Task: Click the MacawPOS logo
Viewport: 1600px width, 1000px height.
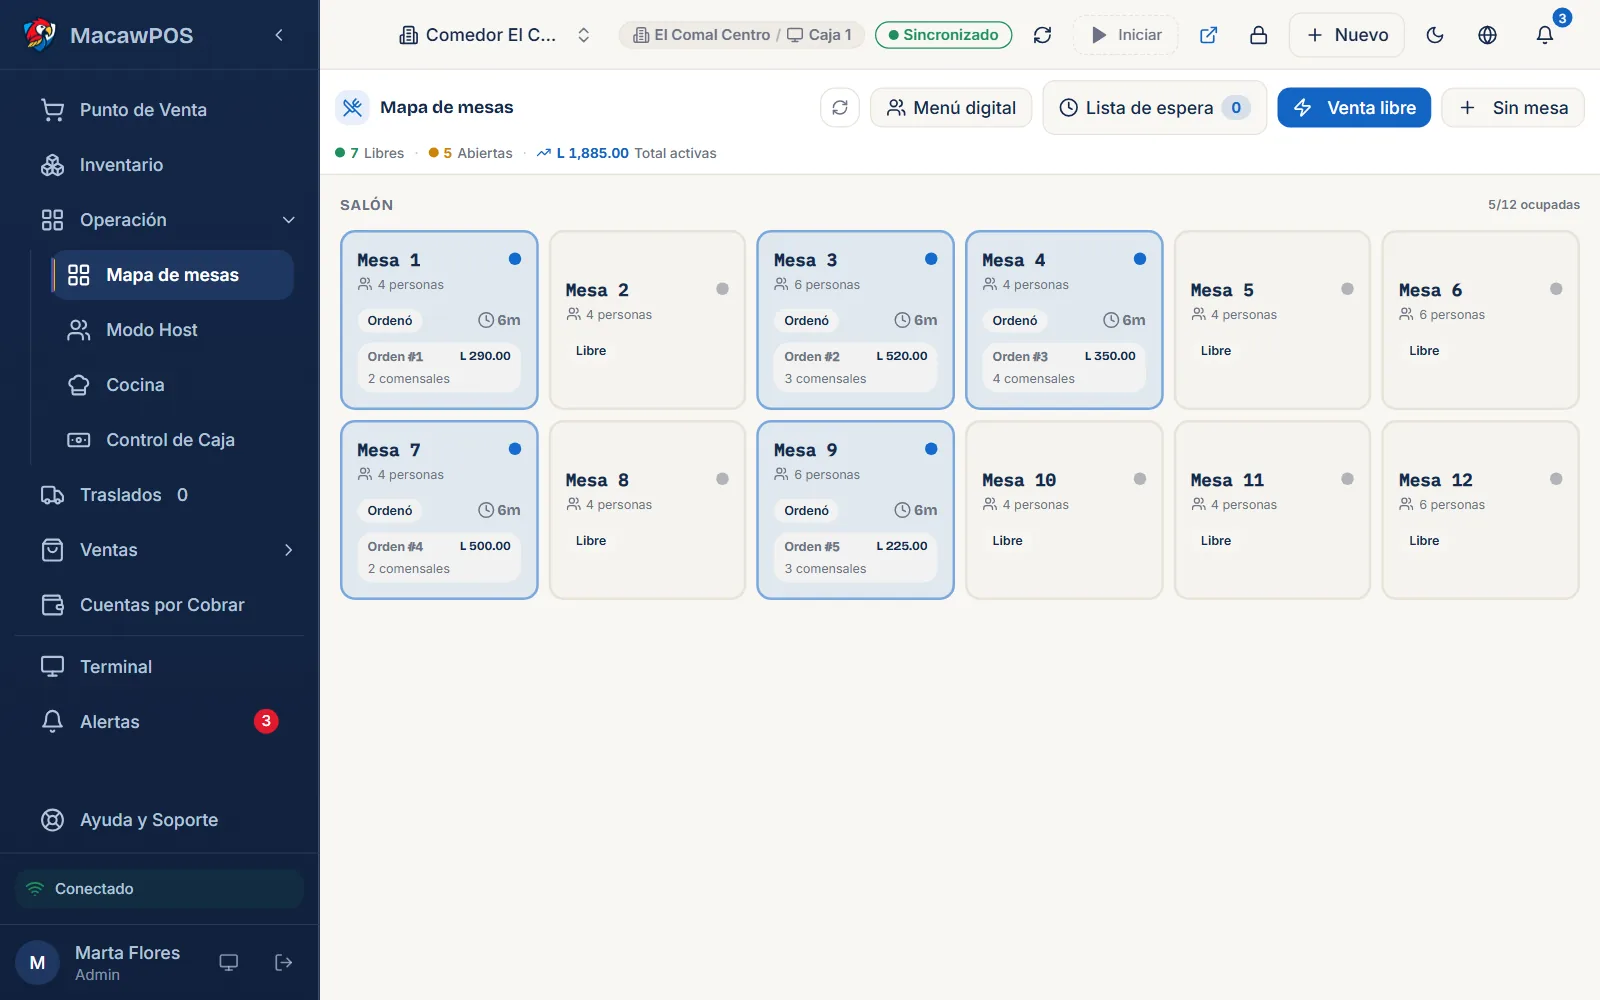Action: (40, 35)
